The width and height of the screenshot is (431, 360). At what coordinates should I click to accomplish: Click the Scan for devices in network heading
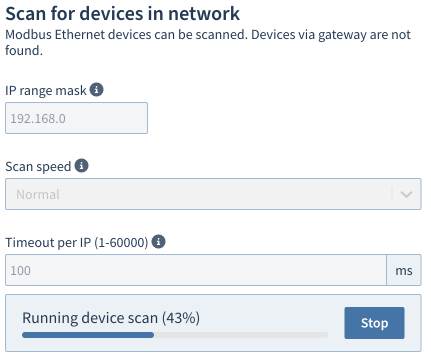[x=123, y=14]
